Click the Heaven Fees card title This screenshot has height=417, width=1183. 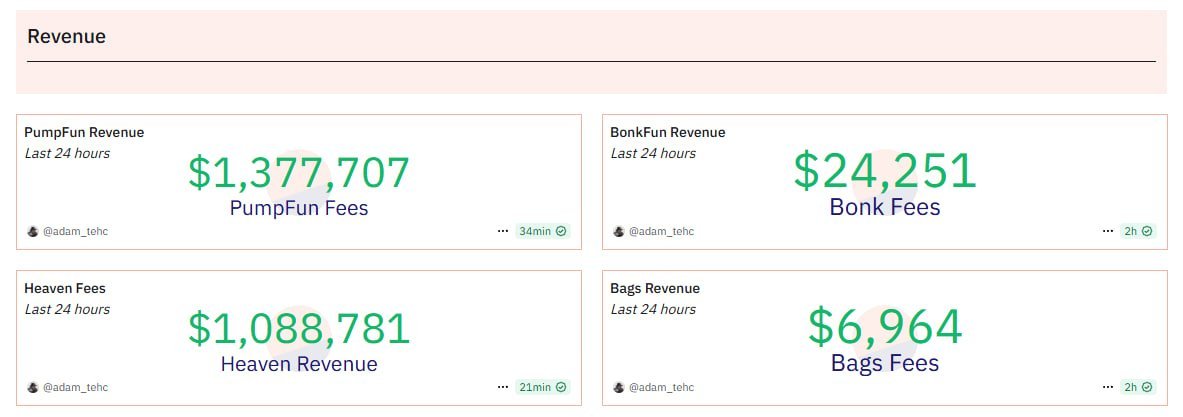pos(65,289)
